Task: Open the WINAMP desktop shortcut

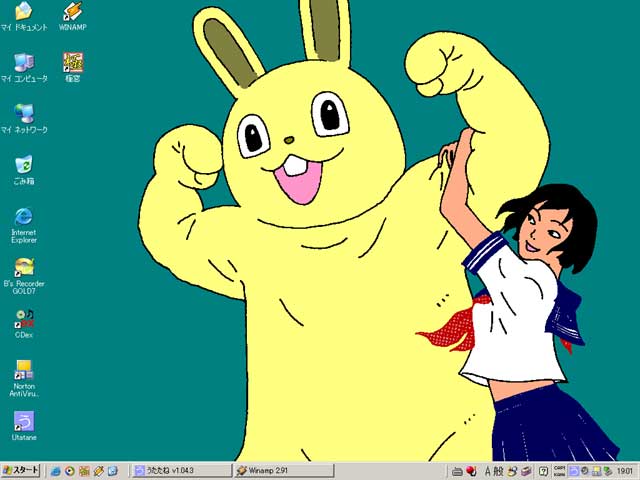Action: pos(72,12)
